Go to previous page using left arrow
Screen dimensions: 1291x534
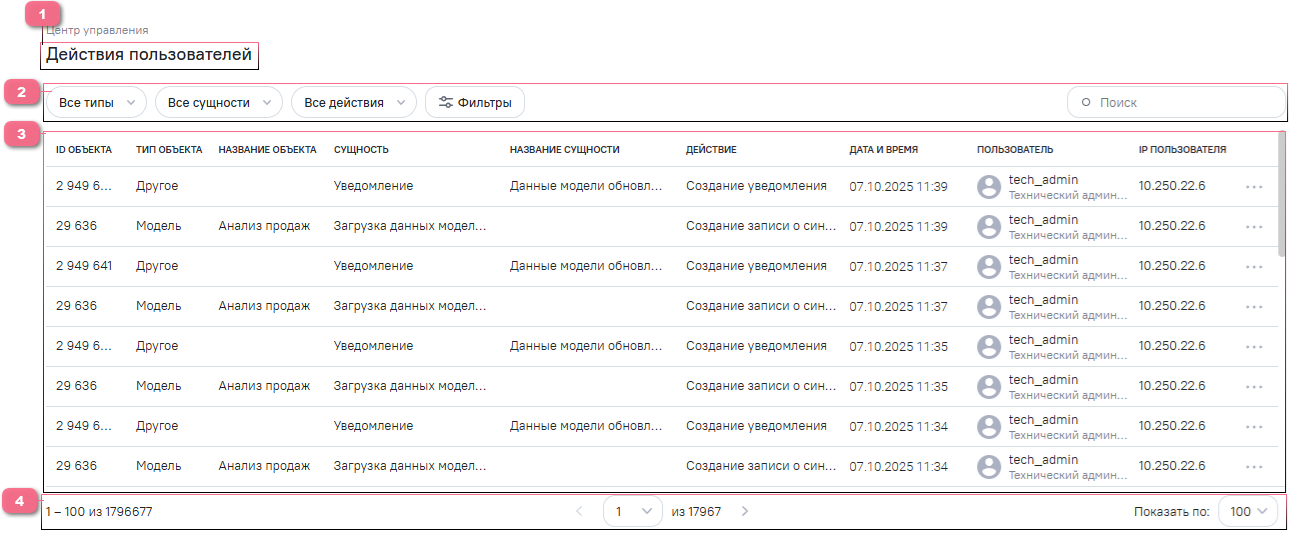point(579,512)
